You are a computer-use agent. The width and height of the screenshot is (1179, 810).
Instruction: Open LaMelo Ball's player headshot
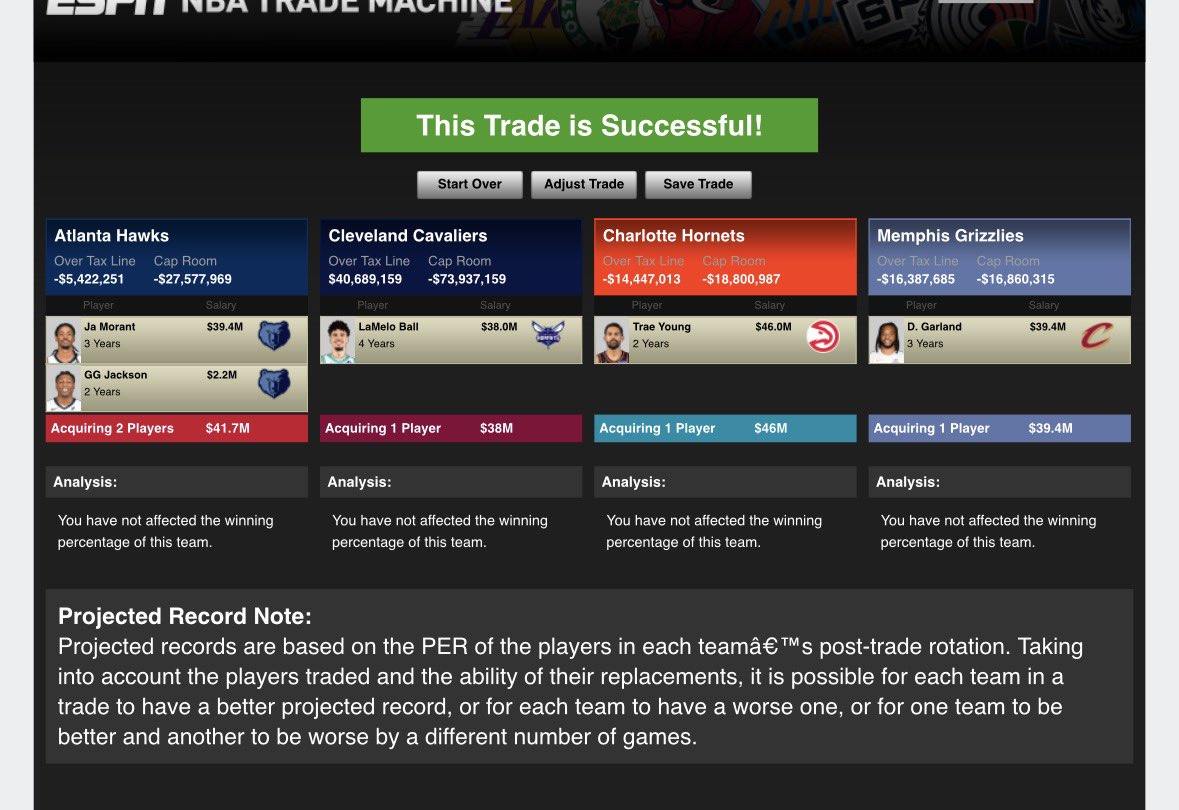(x=338, y=341)
